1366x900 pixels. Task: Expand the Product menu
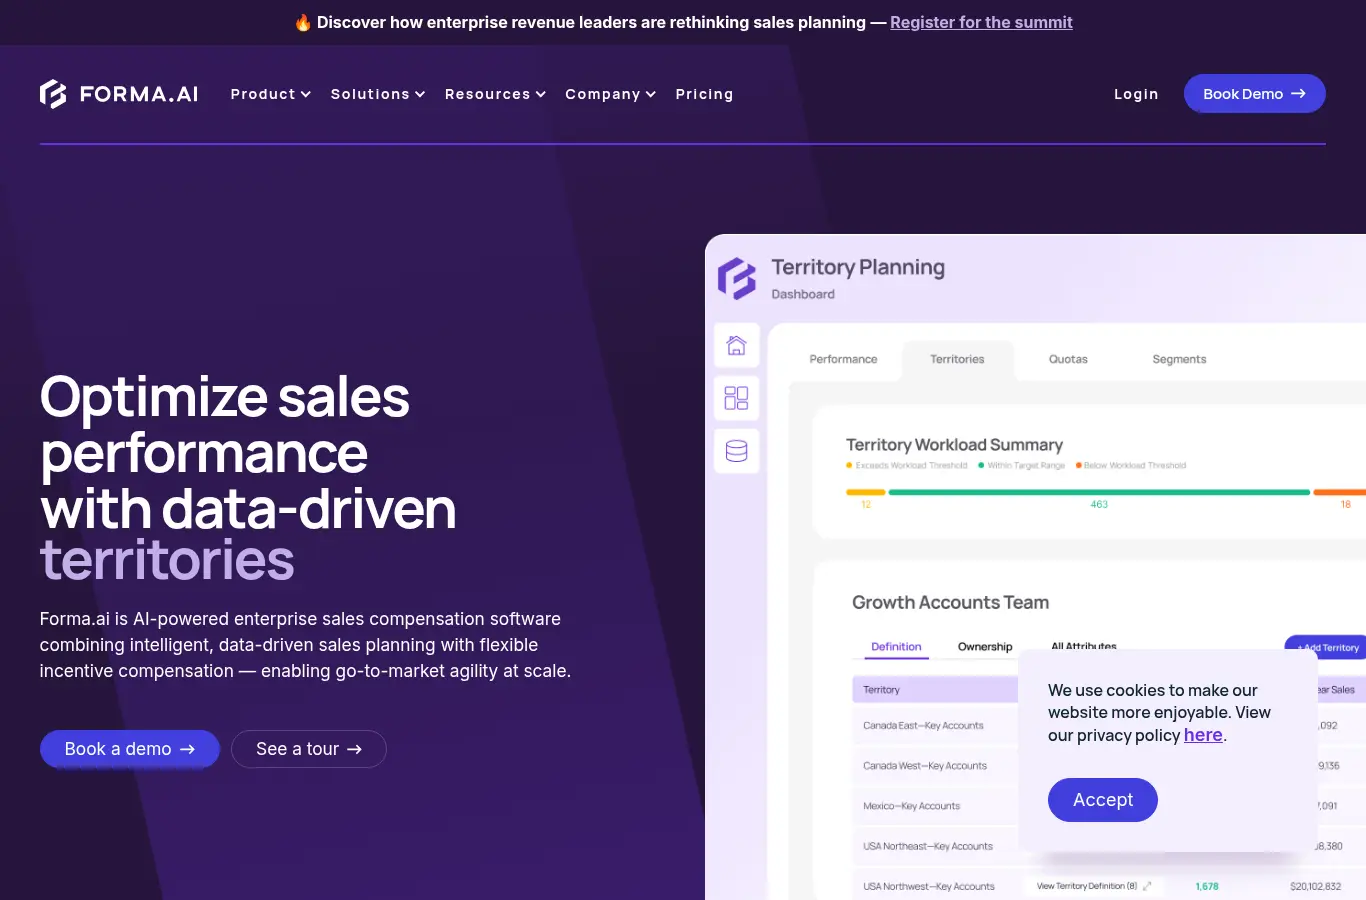(x=271, y=94)
